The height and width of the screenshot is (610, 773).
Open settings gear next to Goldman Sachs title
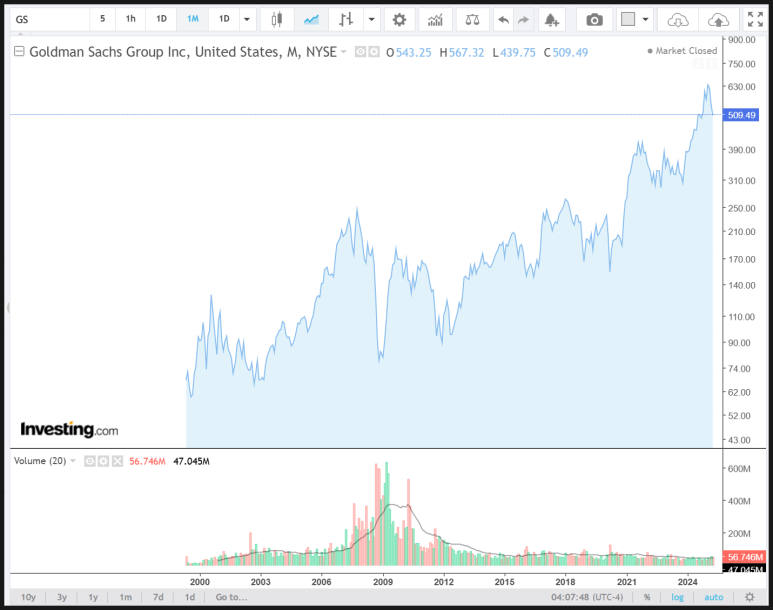(374, 52)
